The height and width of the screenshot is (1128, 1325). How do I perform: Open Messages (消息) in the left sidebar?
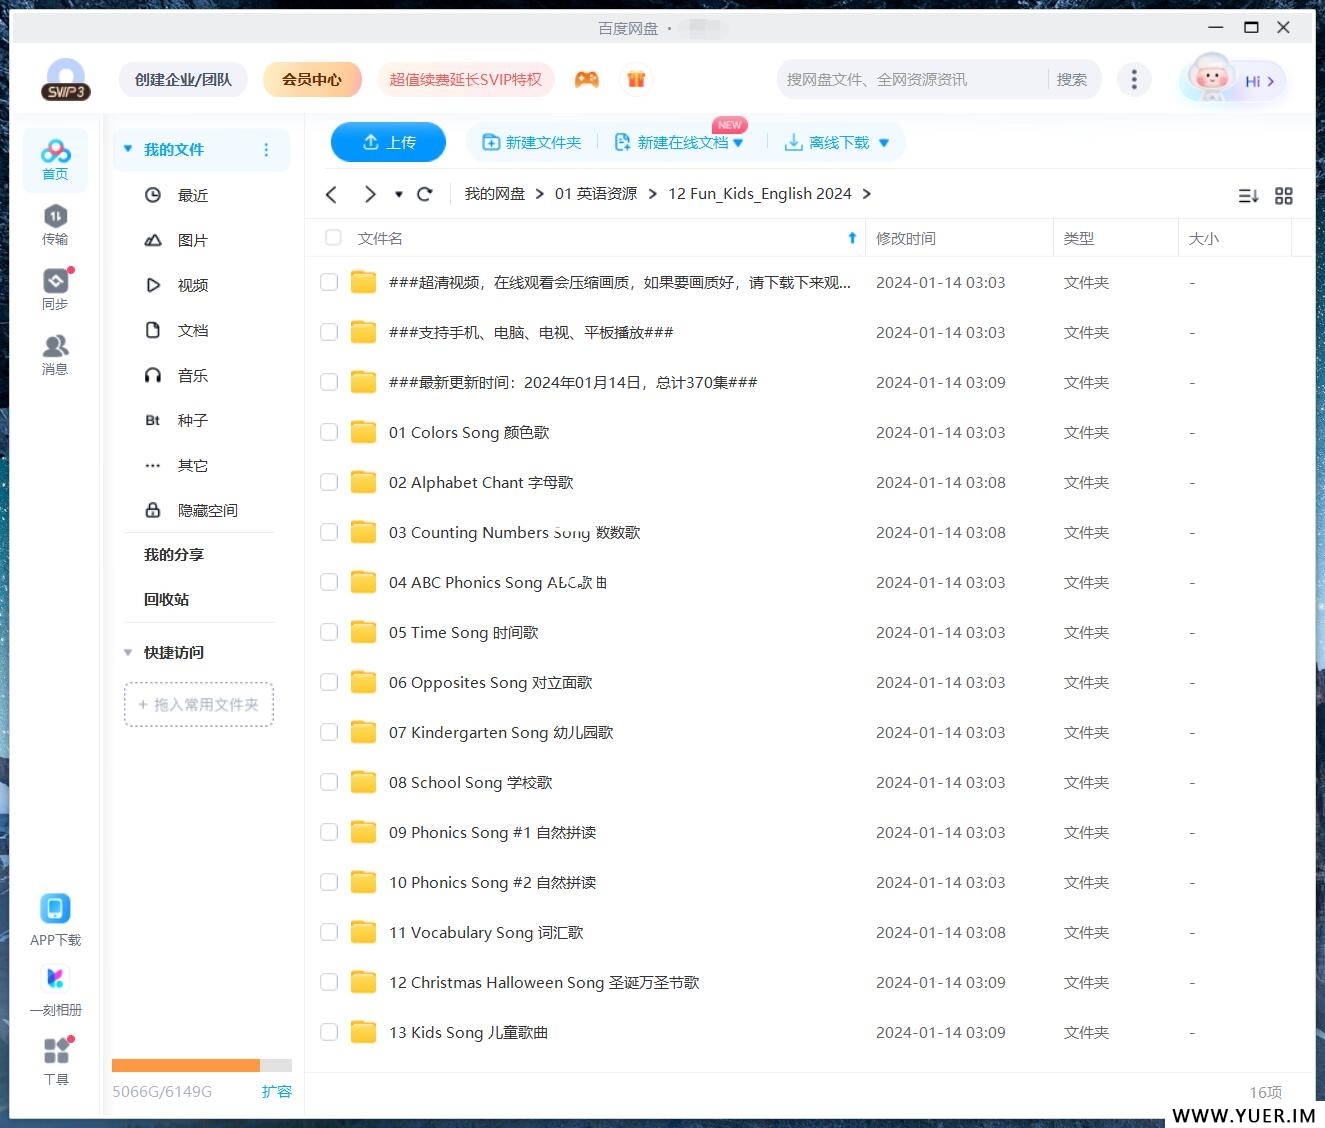(55, 347)
